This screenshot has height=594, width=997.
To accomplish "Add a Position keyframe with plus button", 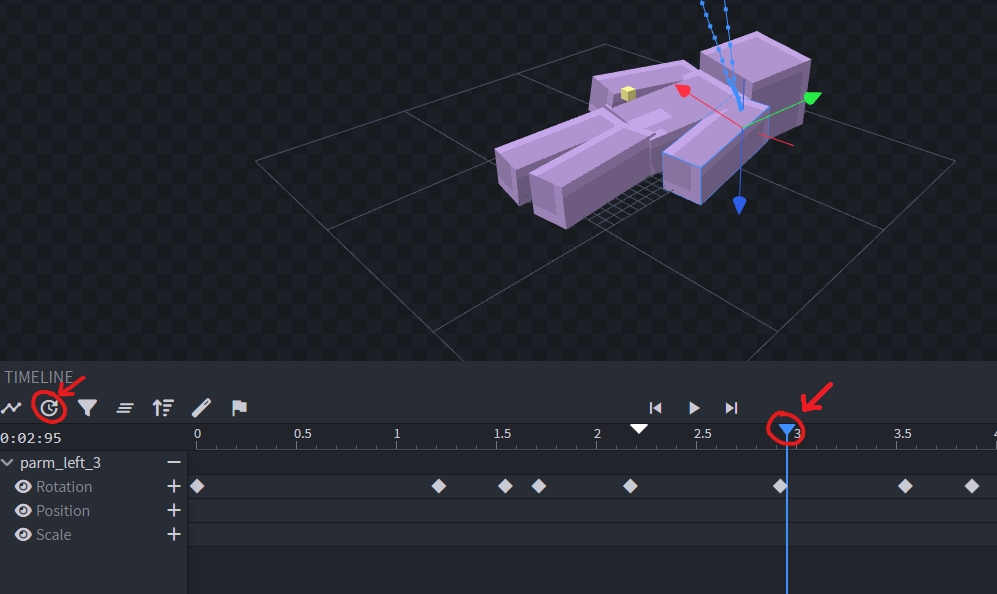I will click(x=174, y=511).
